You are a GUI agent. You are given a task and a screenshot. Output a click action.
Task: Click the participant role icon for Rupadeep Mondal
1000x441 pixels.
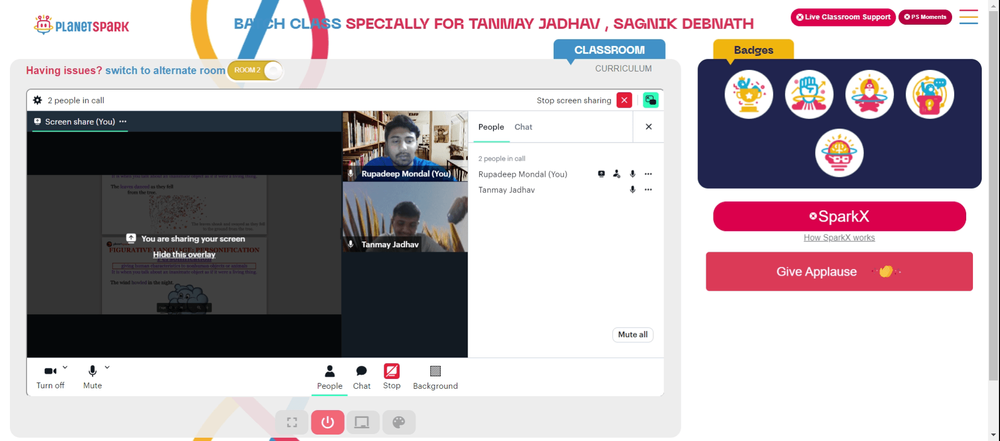(616, 174)
